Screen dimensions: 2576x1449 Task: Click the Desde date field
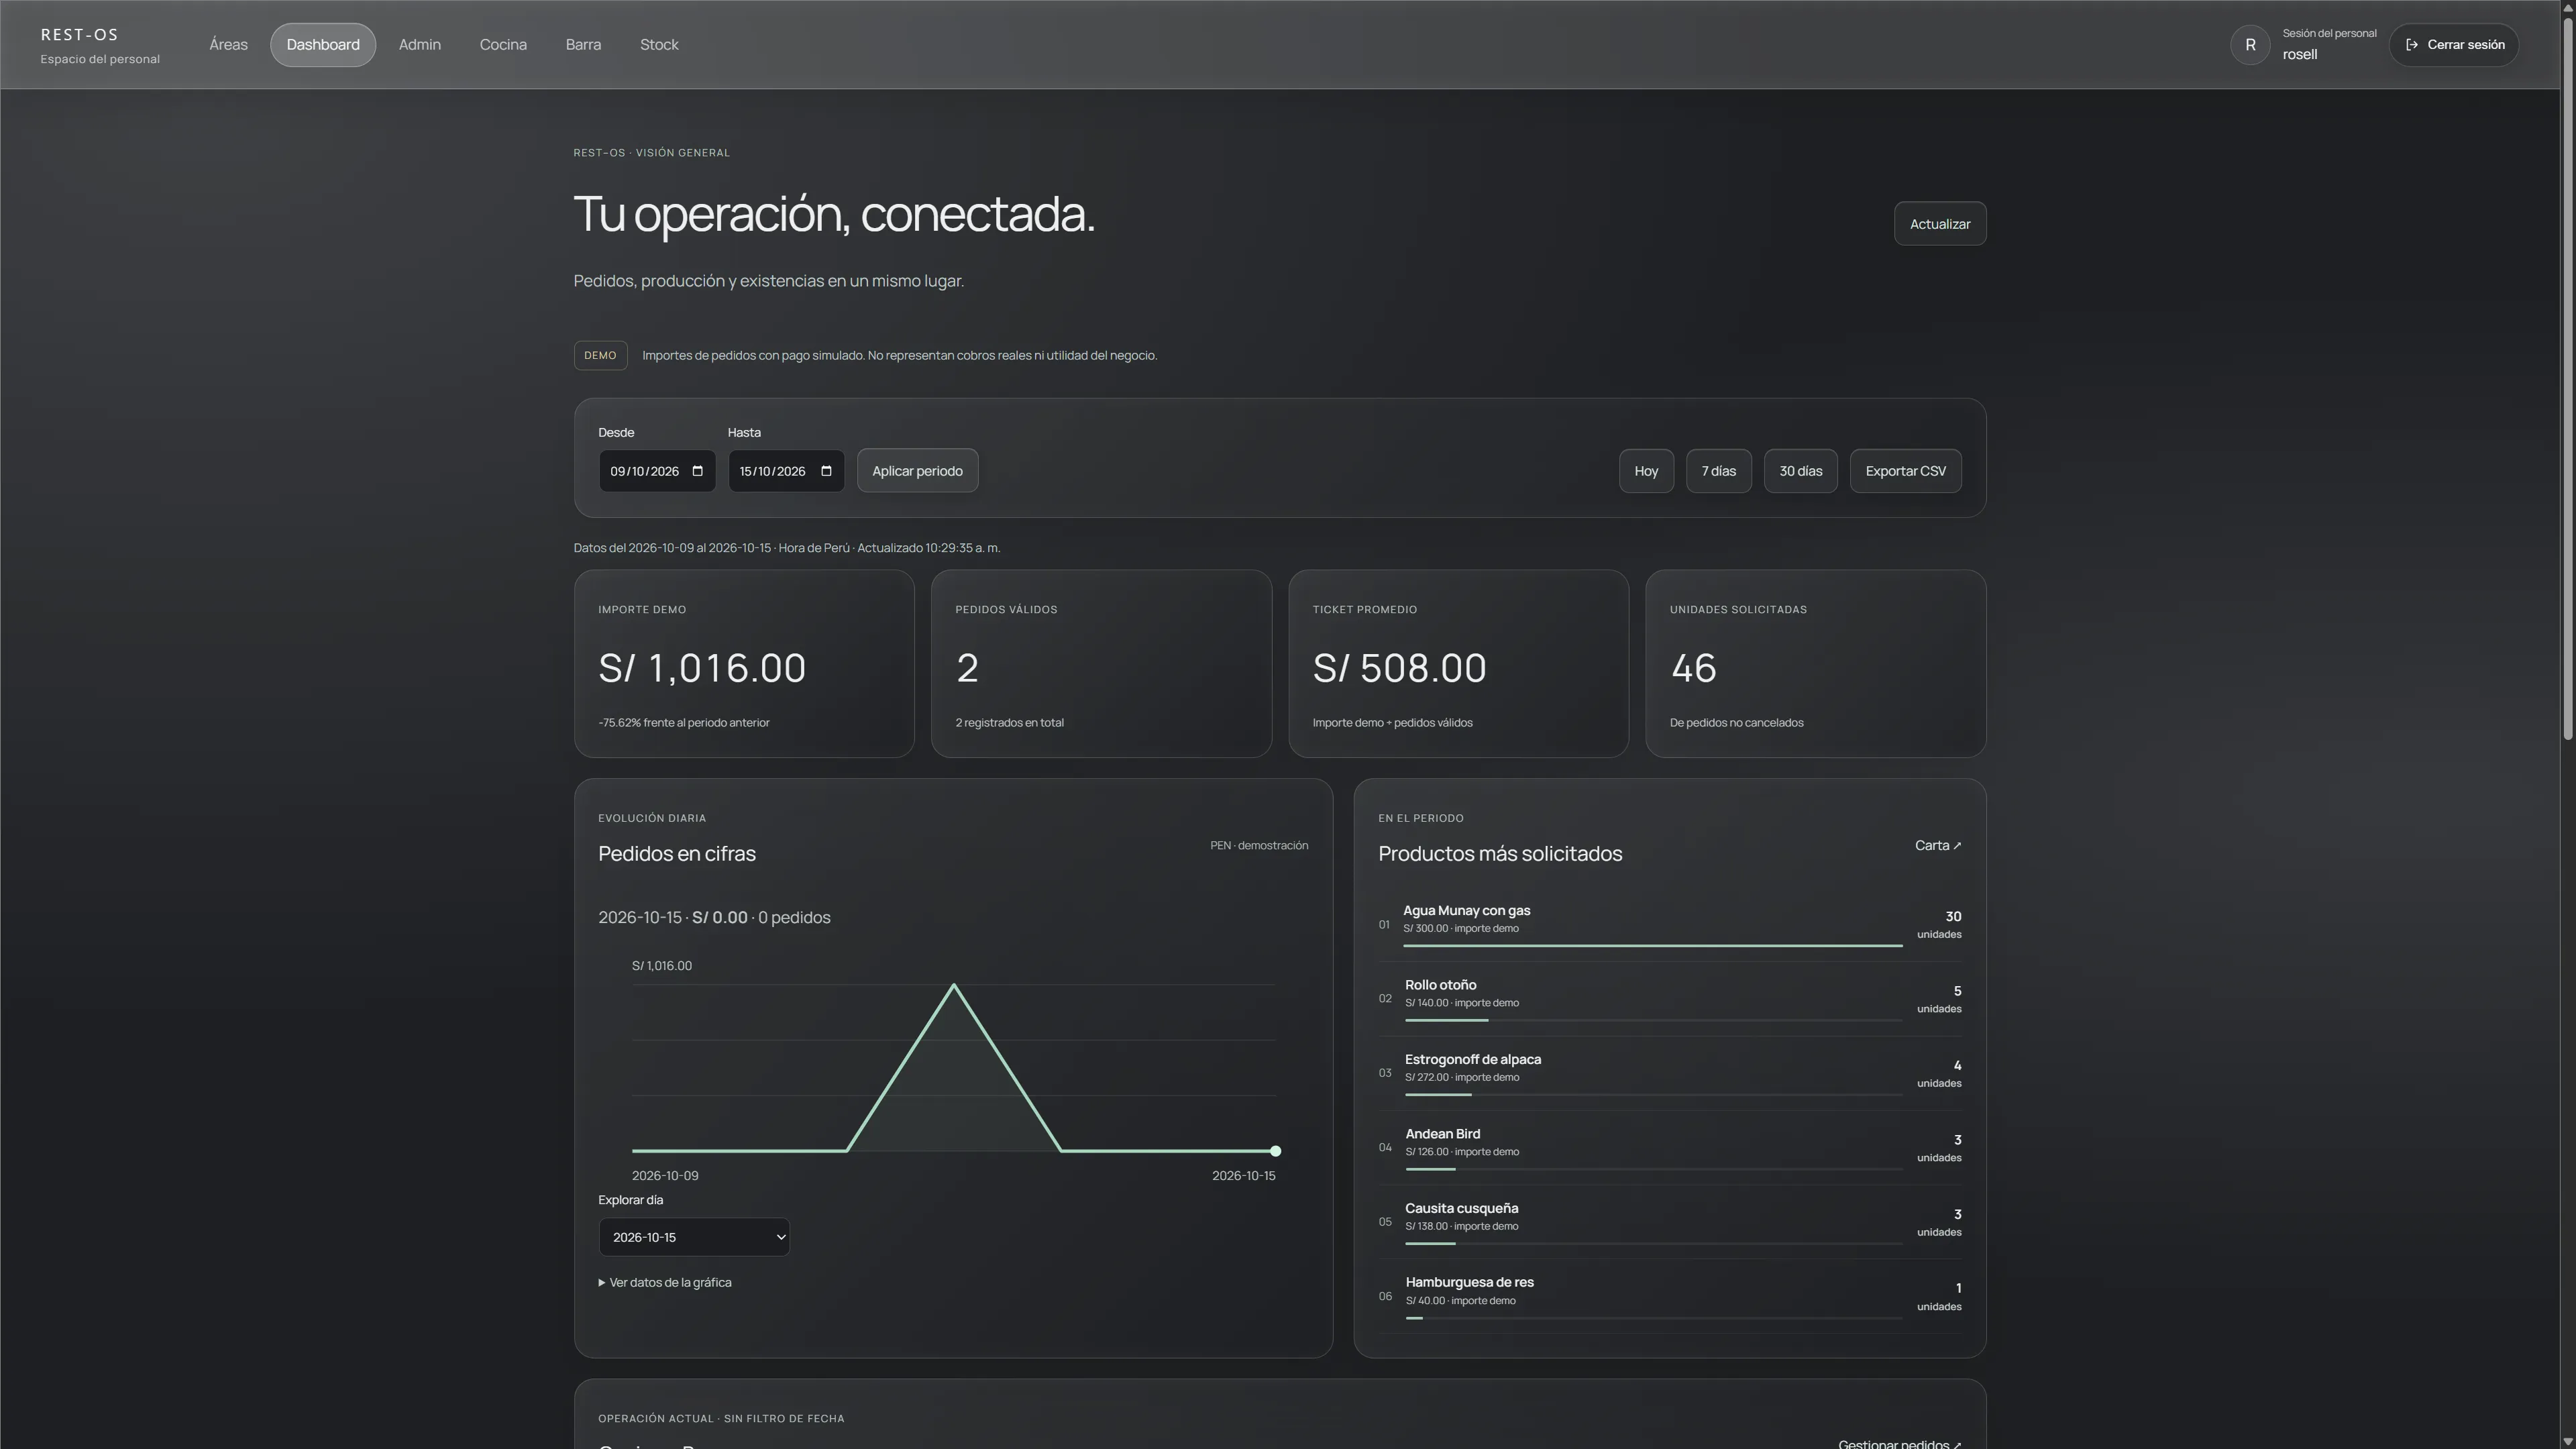tap(657, 471)
